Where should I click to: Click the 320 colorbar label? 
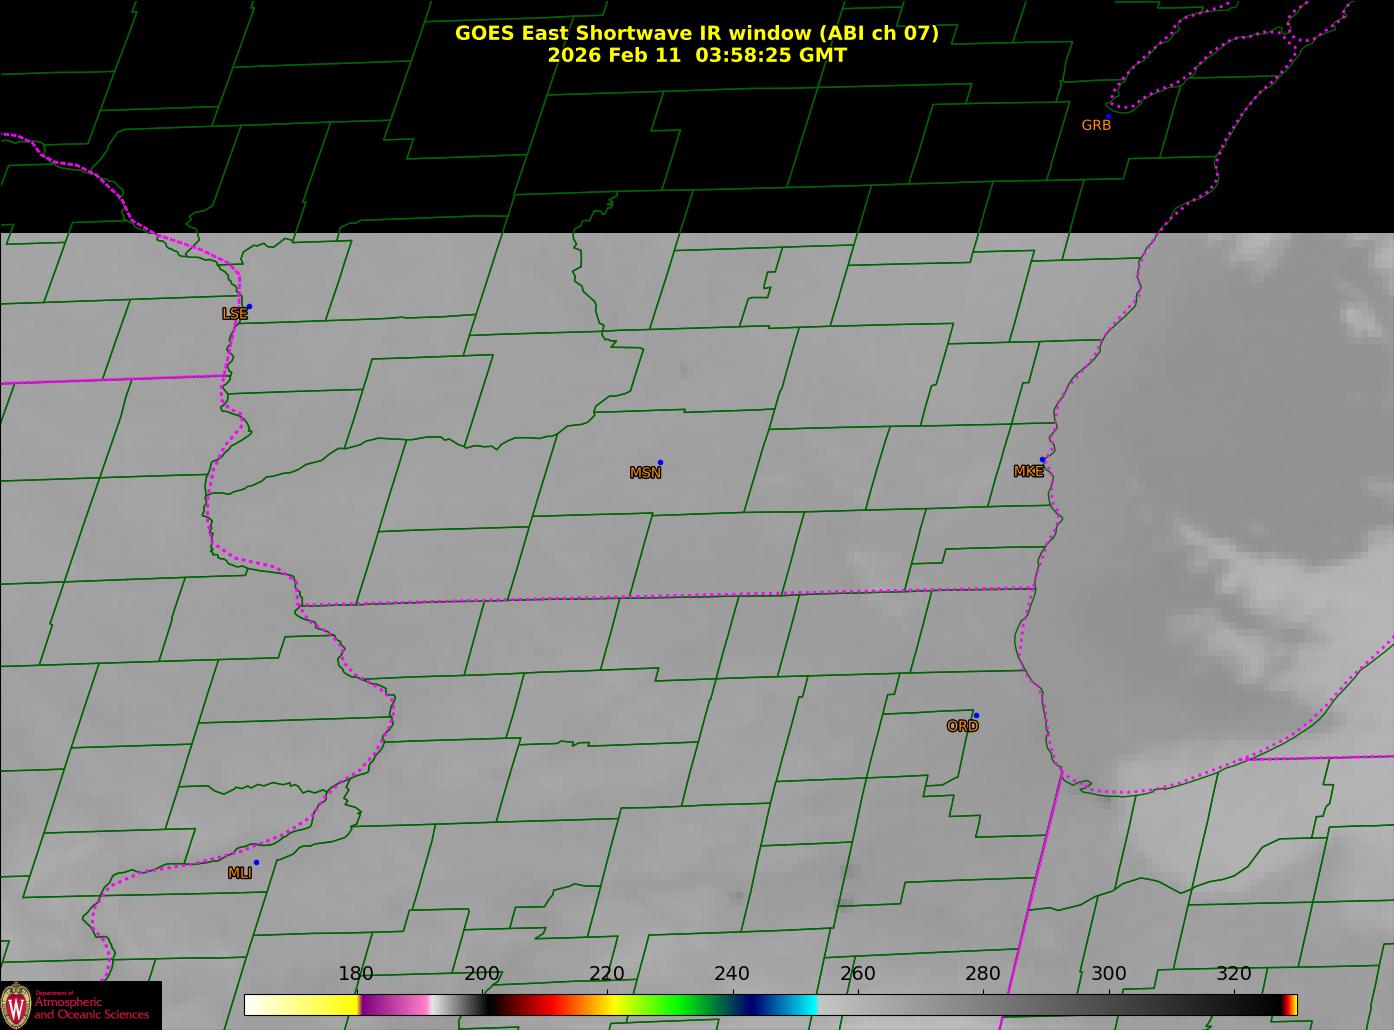(x=1234, y=974)
